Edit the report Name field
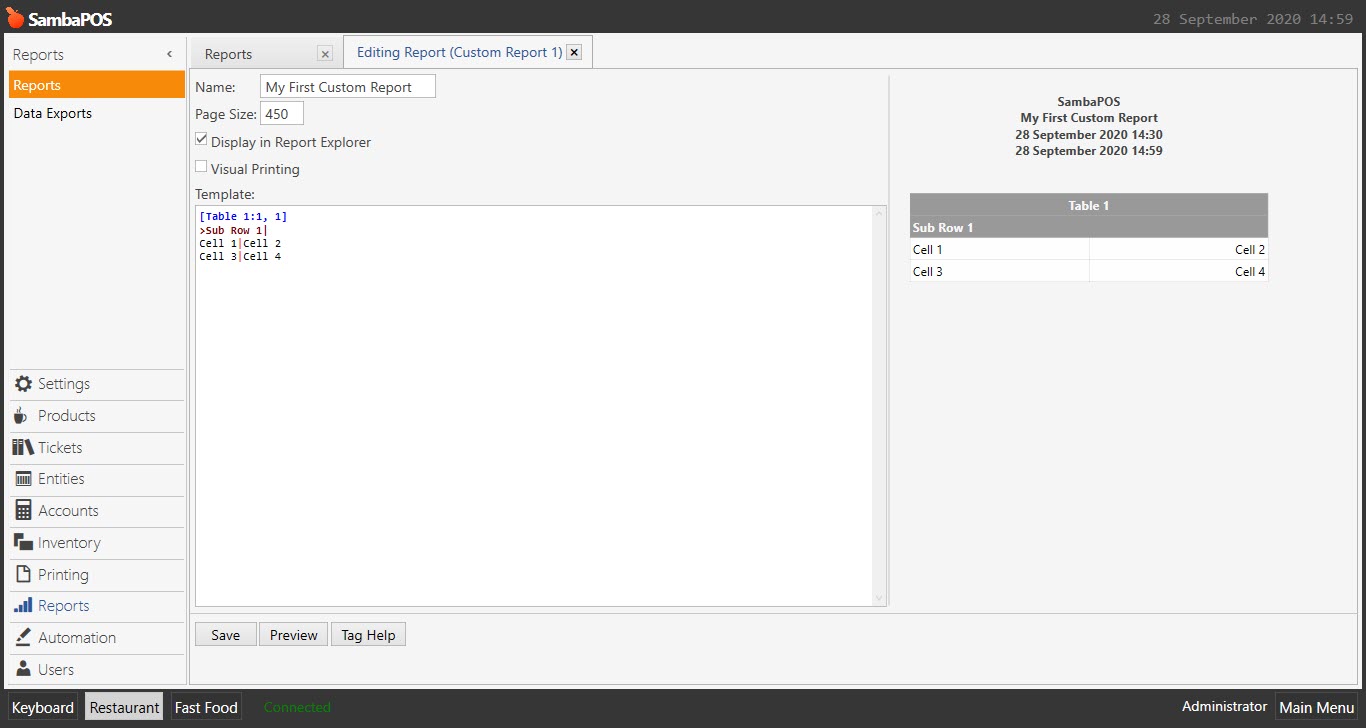 [x=347, y=86]
